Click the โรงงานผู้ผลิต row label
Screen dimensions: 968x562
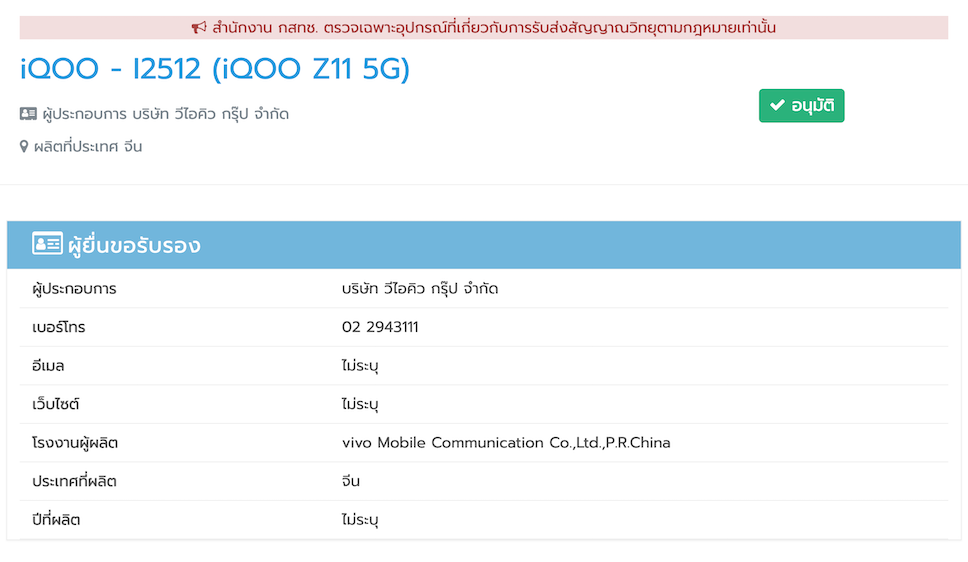(x=75, y=443)
